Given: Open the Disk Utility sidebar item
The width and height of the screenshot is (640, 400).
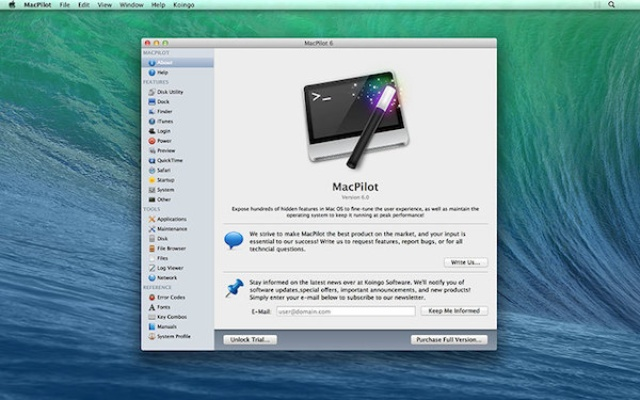Looking at the screenshot, I should 170,92.
